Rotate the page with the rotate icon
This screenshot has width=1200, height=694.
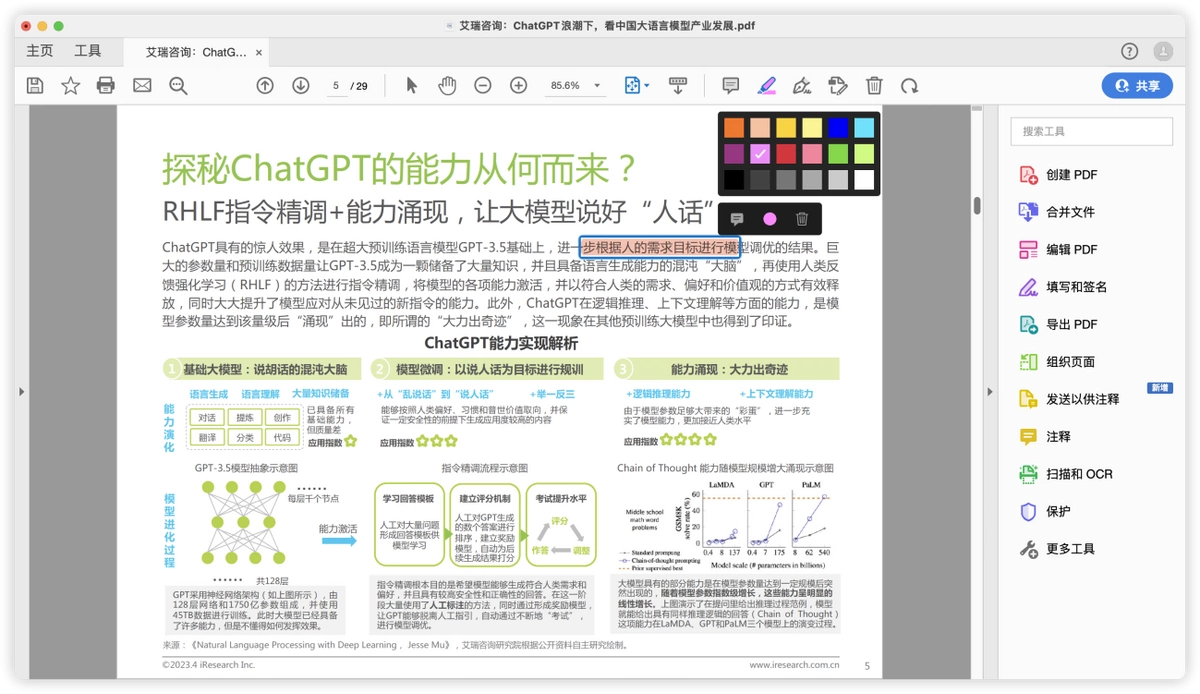(909, 86)
